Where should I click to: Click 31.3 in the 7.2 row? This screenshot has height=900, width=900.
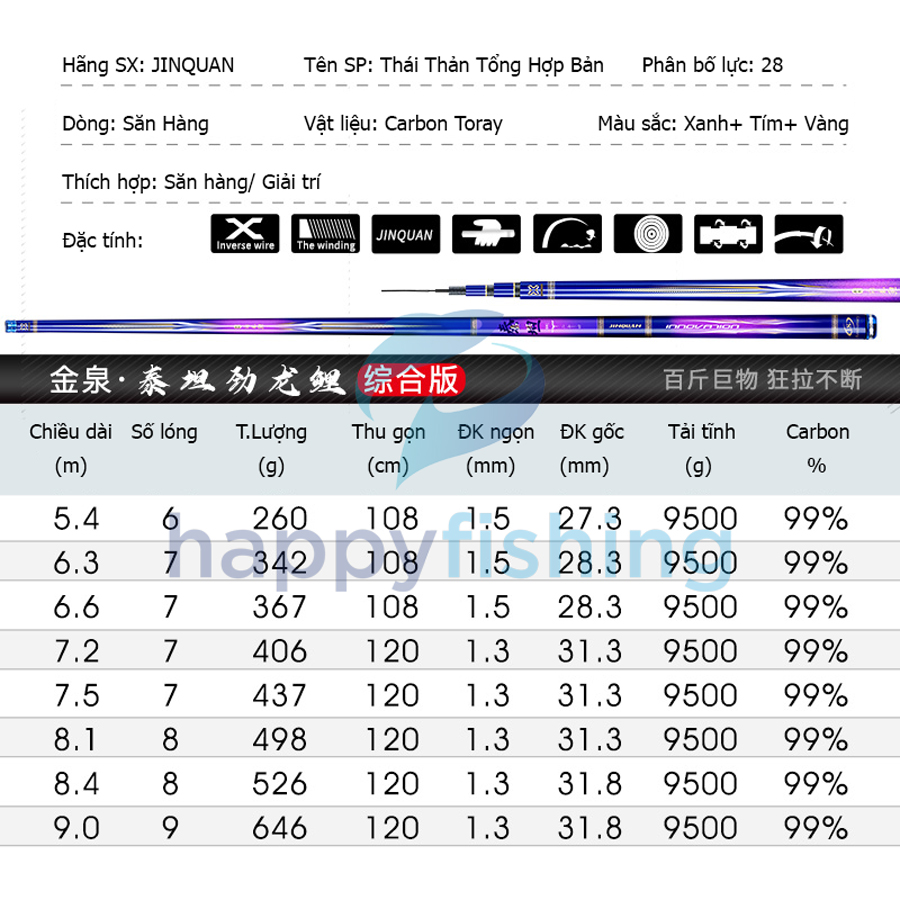coord(590,651)
